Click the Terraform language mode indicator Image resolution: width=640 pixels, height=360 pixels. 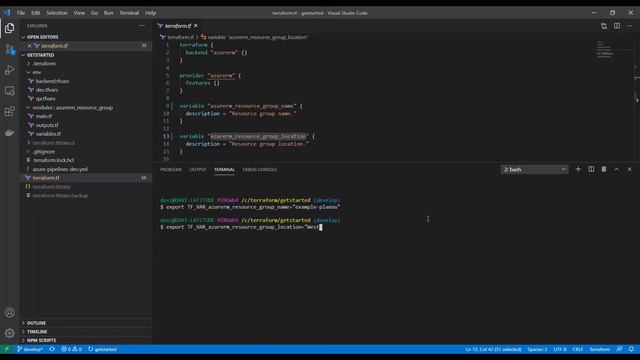pyautogui.click(x=599, y=349)
